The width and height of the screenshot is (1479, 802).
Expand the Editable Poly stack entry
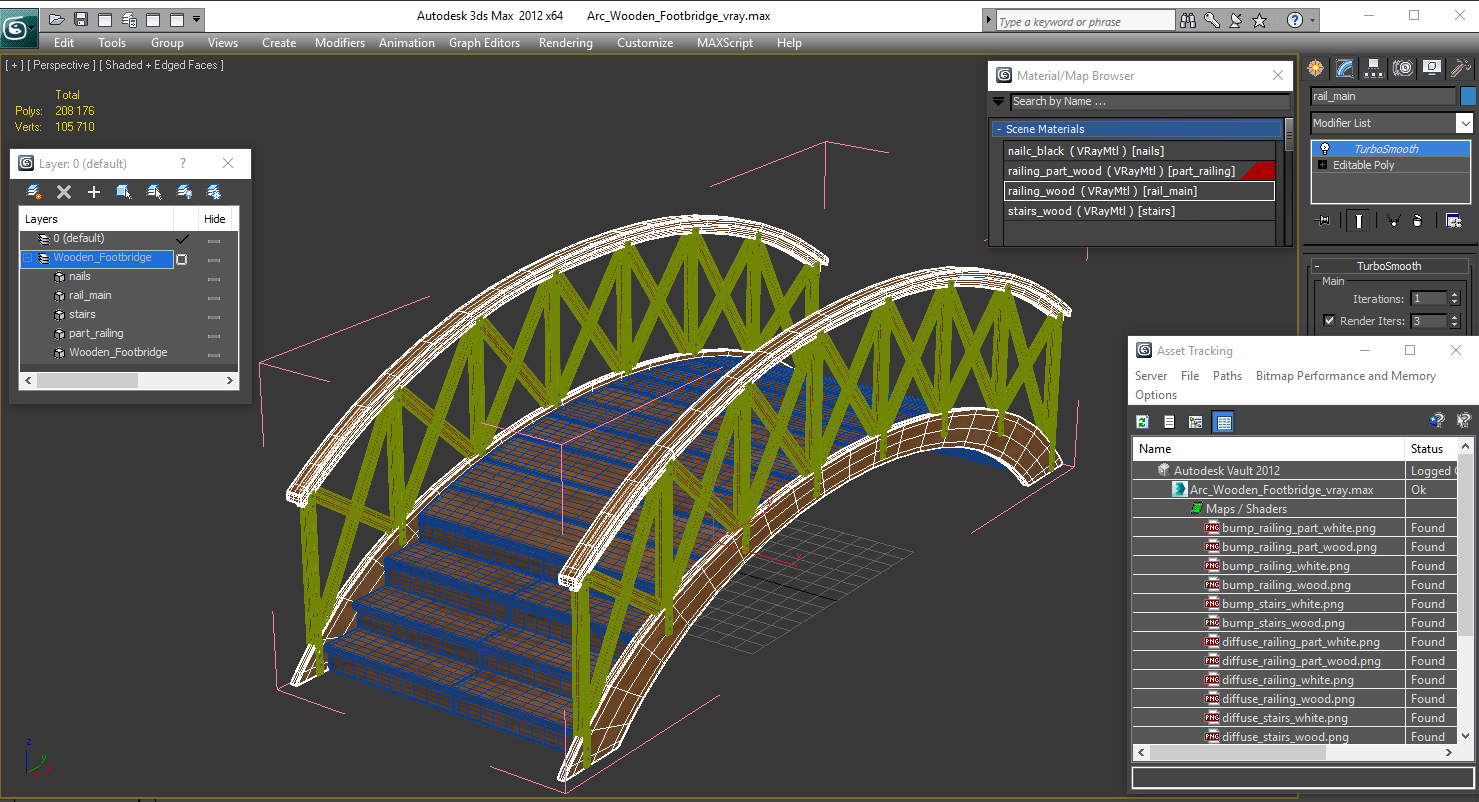coord(1324,165)
